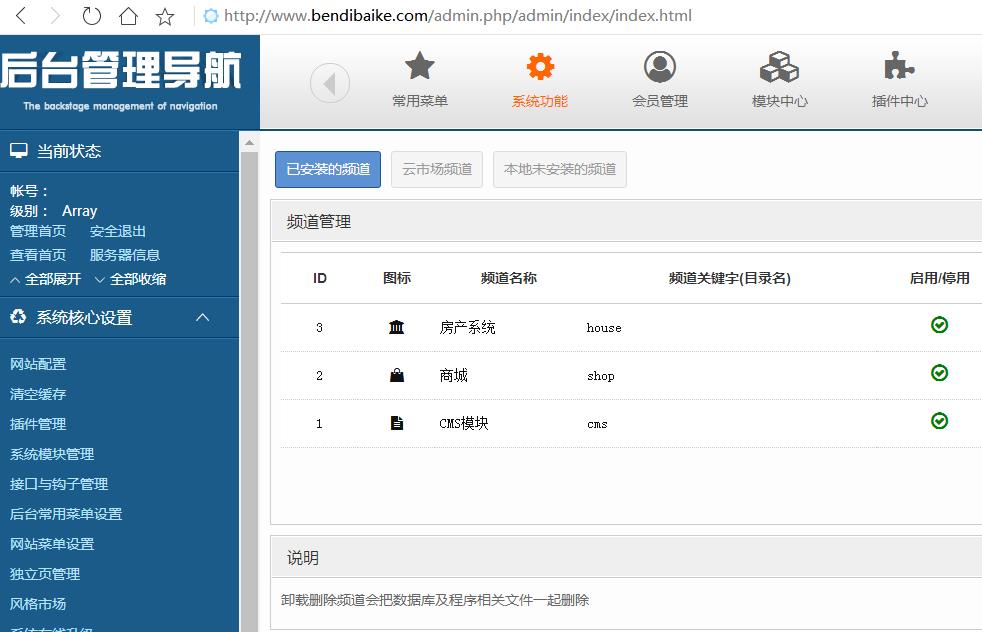Open 模块中心 cubes icon
The width and height of the screenshot is (982, 632).
(x=779, y=68)
